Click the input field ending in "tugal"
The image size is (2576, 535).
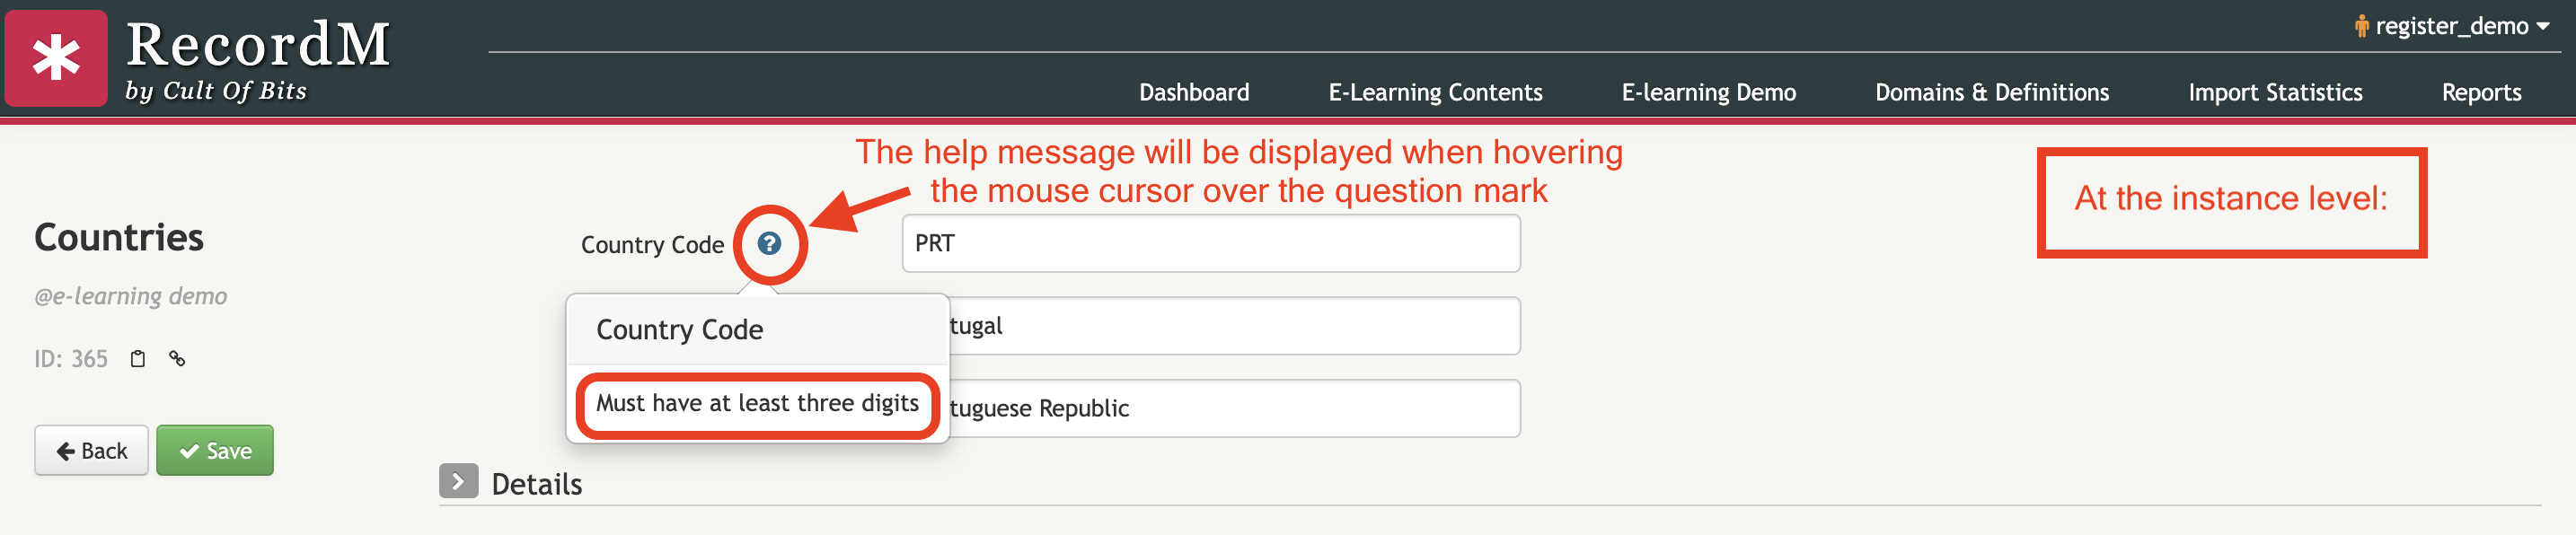coord(1234,326)
